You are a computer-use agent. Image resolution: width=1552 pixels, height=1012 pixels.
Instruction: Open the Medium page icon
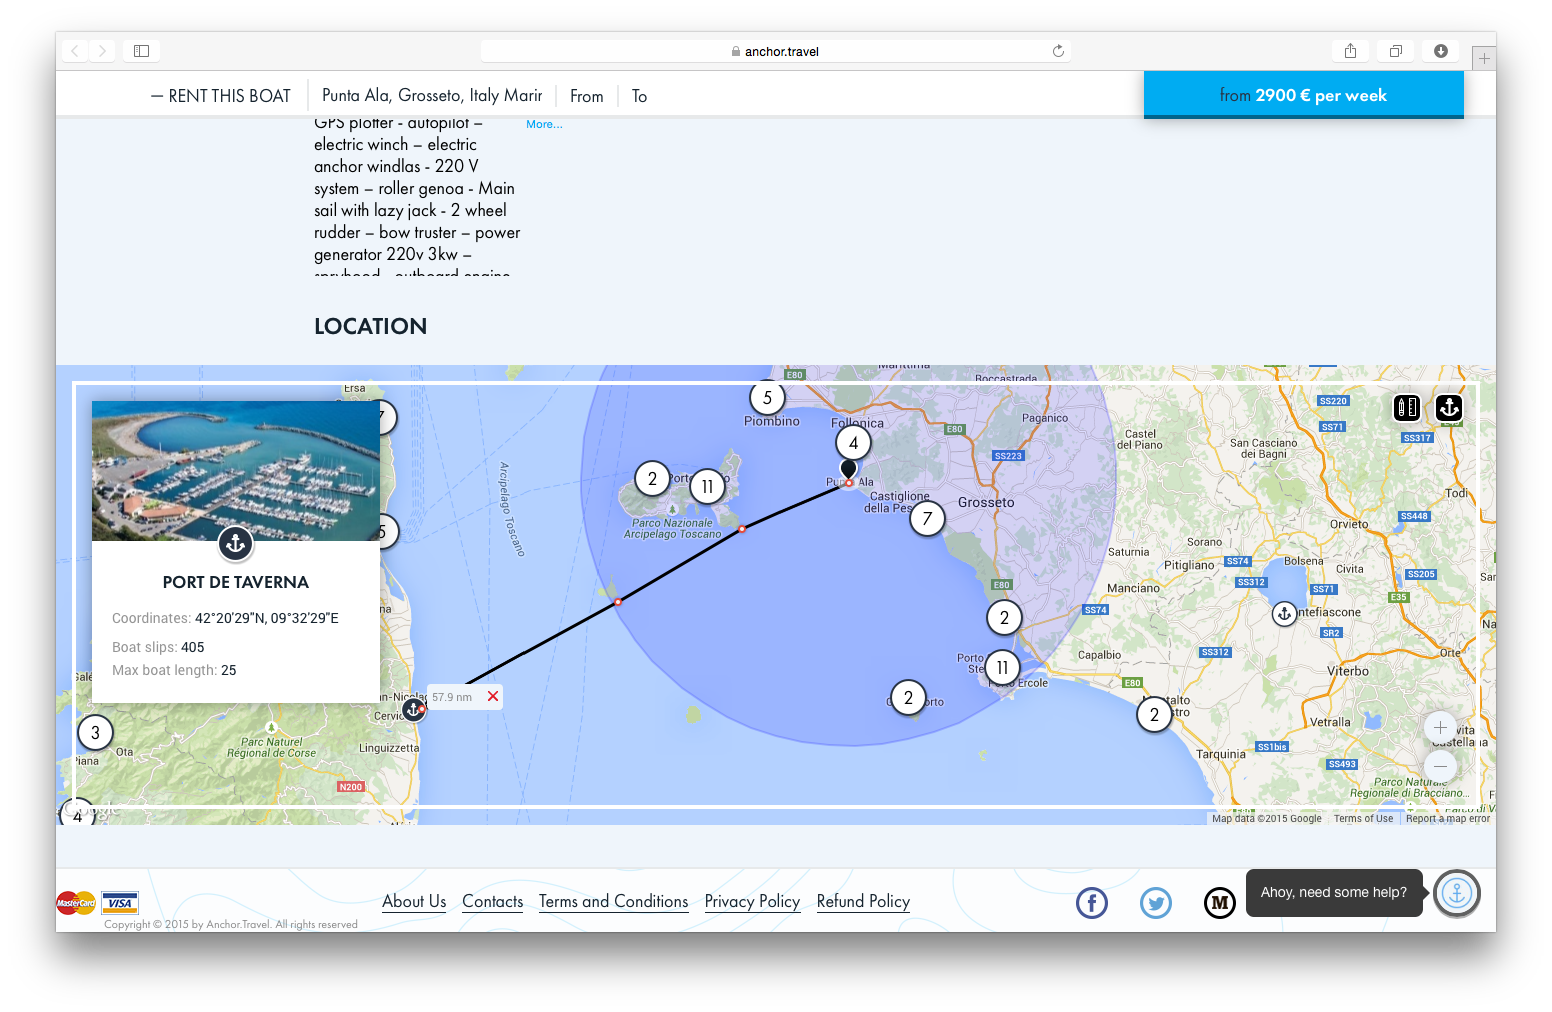coord(1219,903)
